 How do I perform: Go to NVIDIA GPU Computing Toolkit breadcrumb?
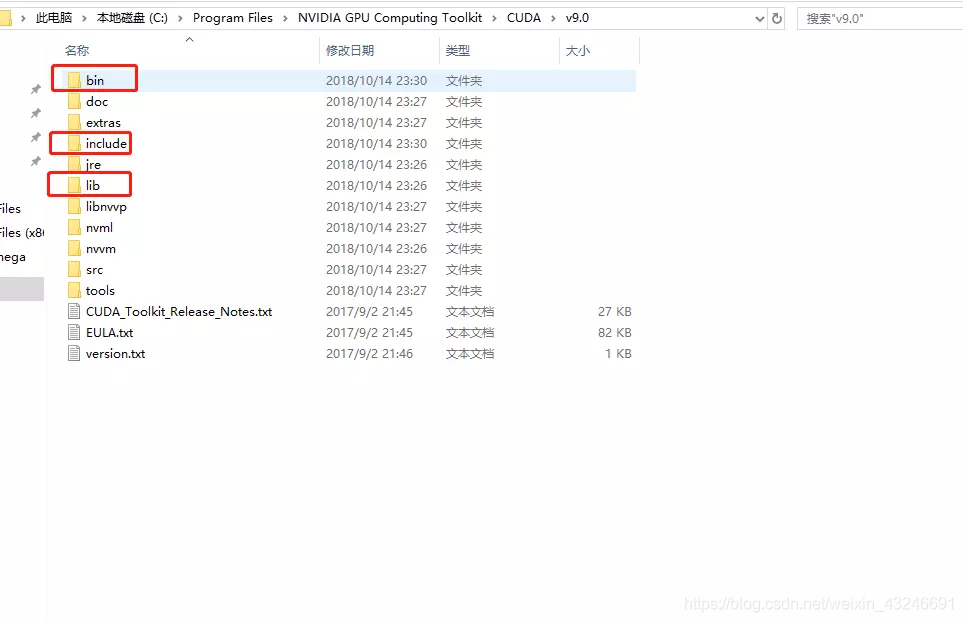click(390, 18)
